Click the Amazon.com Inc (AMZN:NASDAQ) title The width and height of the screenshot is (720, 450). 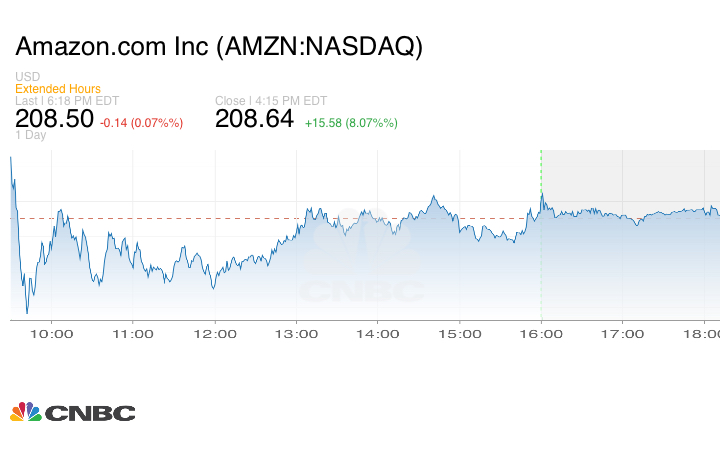[219, 47]
